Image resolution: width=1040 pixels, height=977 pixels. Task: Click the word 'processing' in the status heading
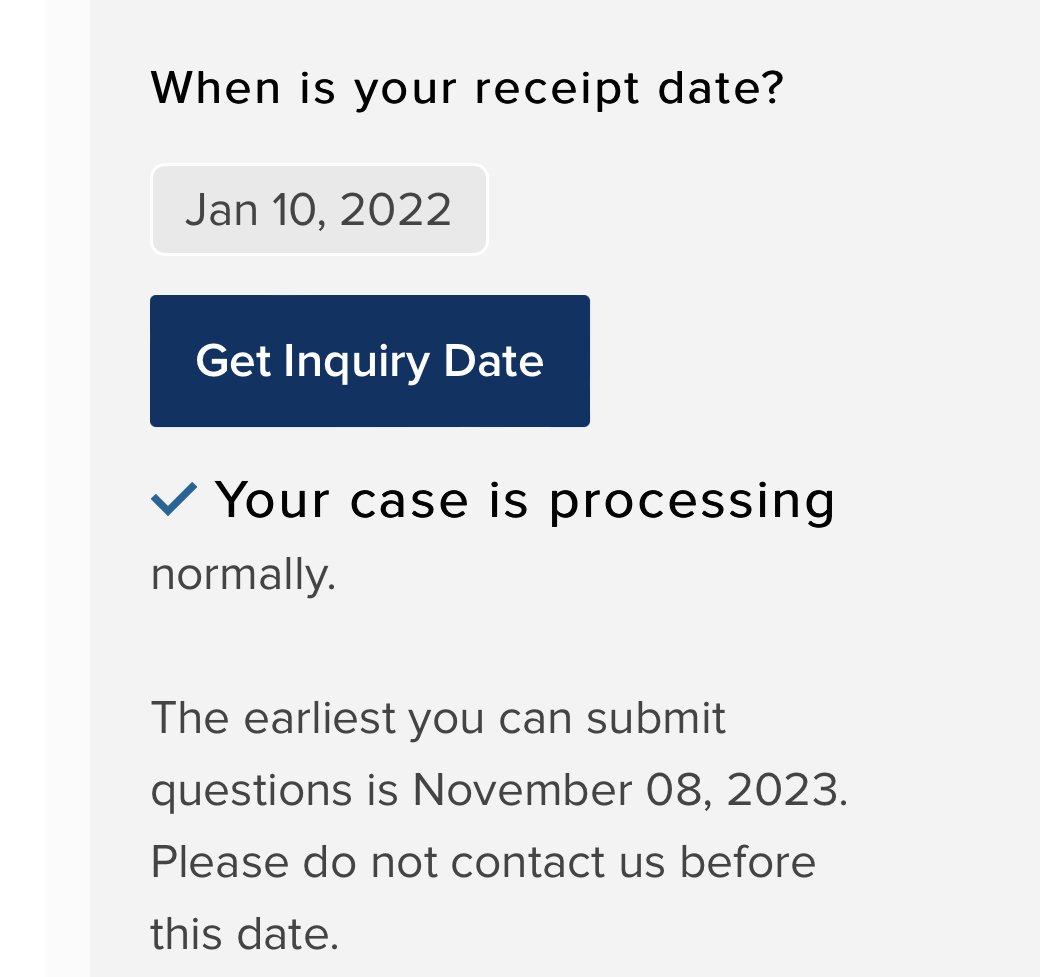click(x=692, y=503)
